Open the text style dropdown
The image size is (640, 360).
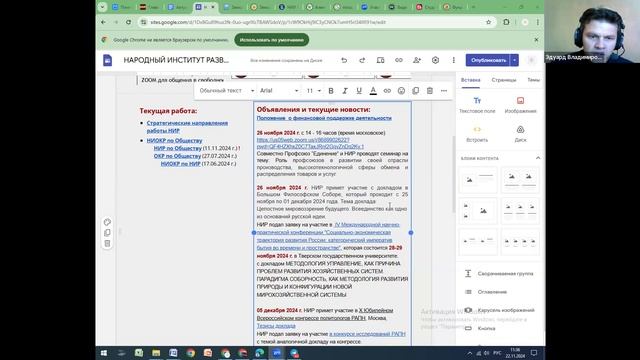tap(227, 91)
